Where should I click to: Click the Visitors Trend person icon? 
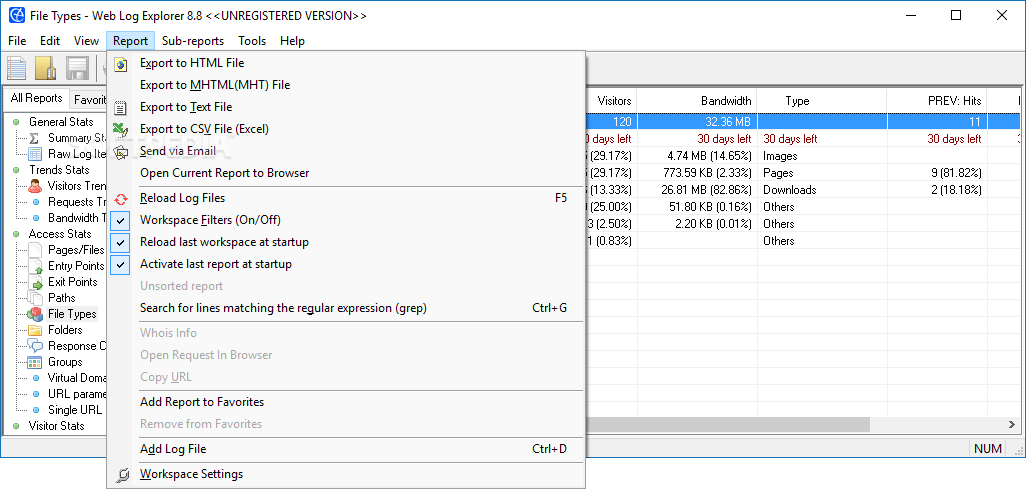coord(35,186)
